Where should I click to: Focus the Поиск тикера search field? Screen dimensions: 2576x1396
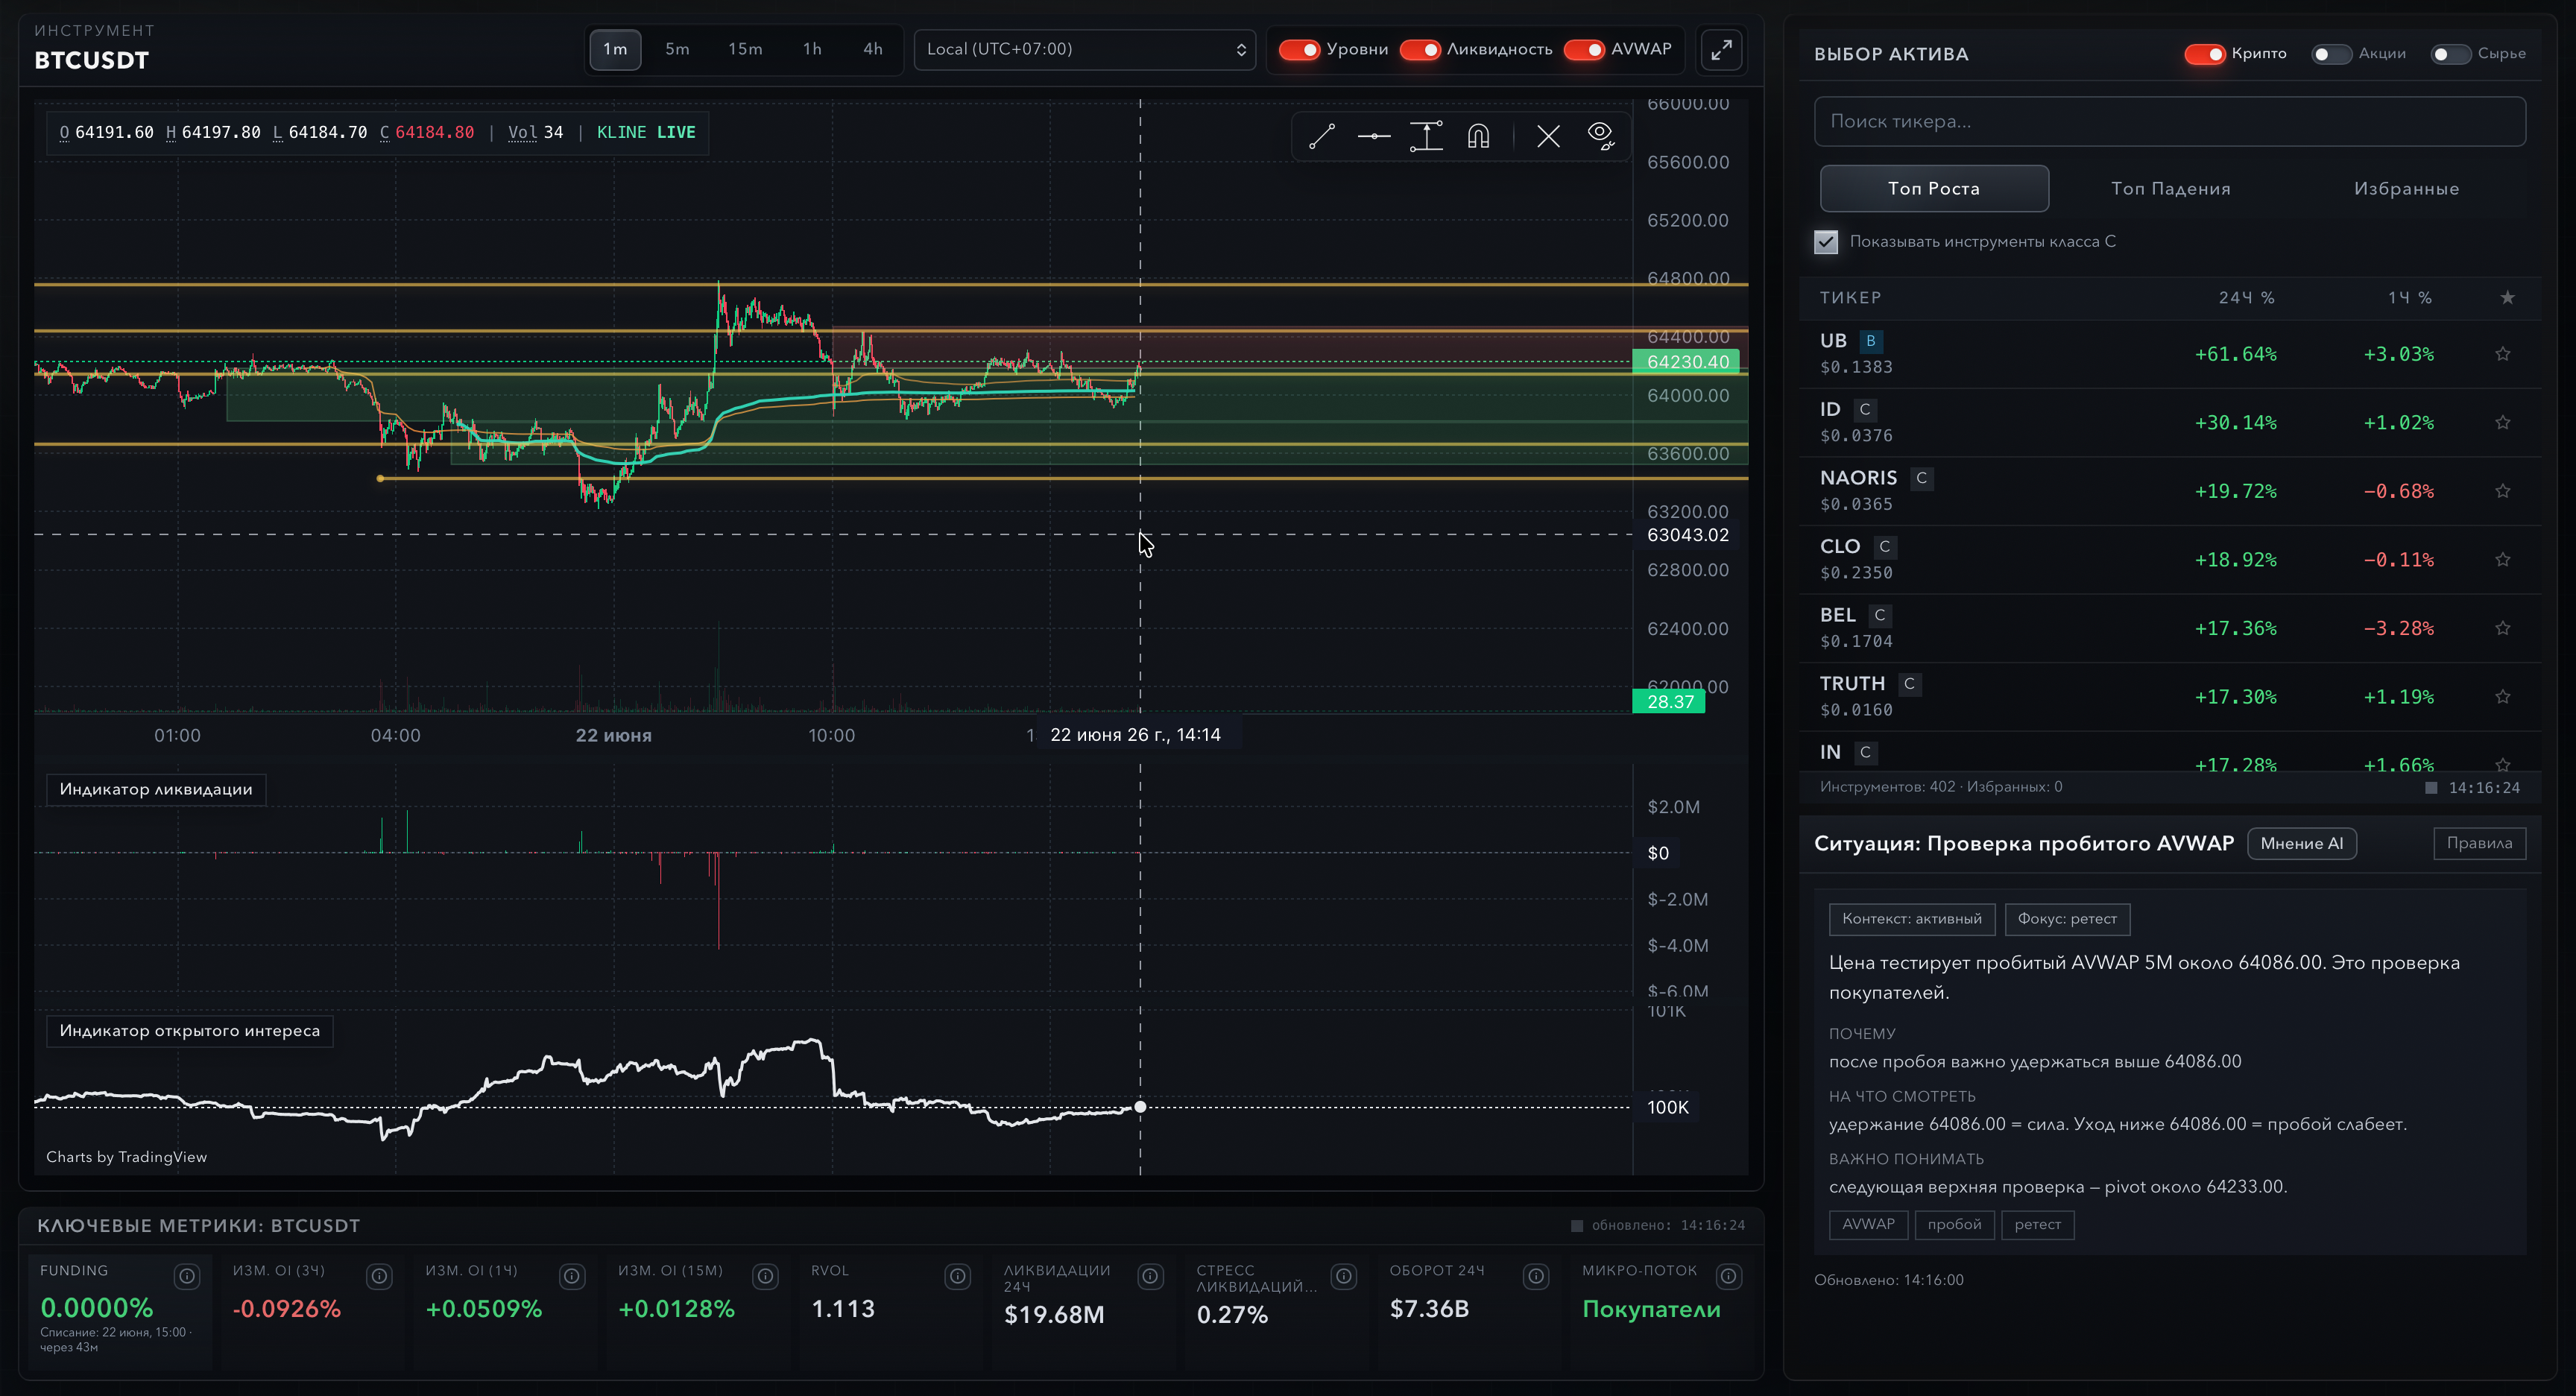2169,122
